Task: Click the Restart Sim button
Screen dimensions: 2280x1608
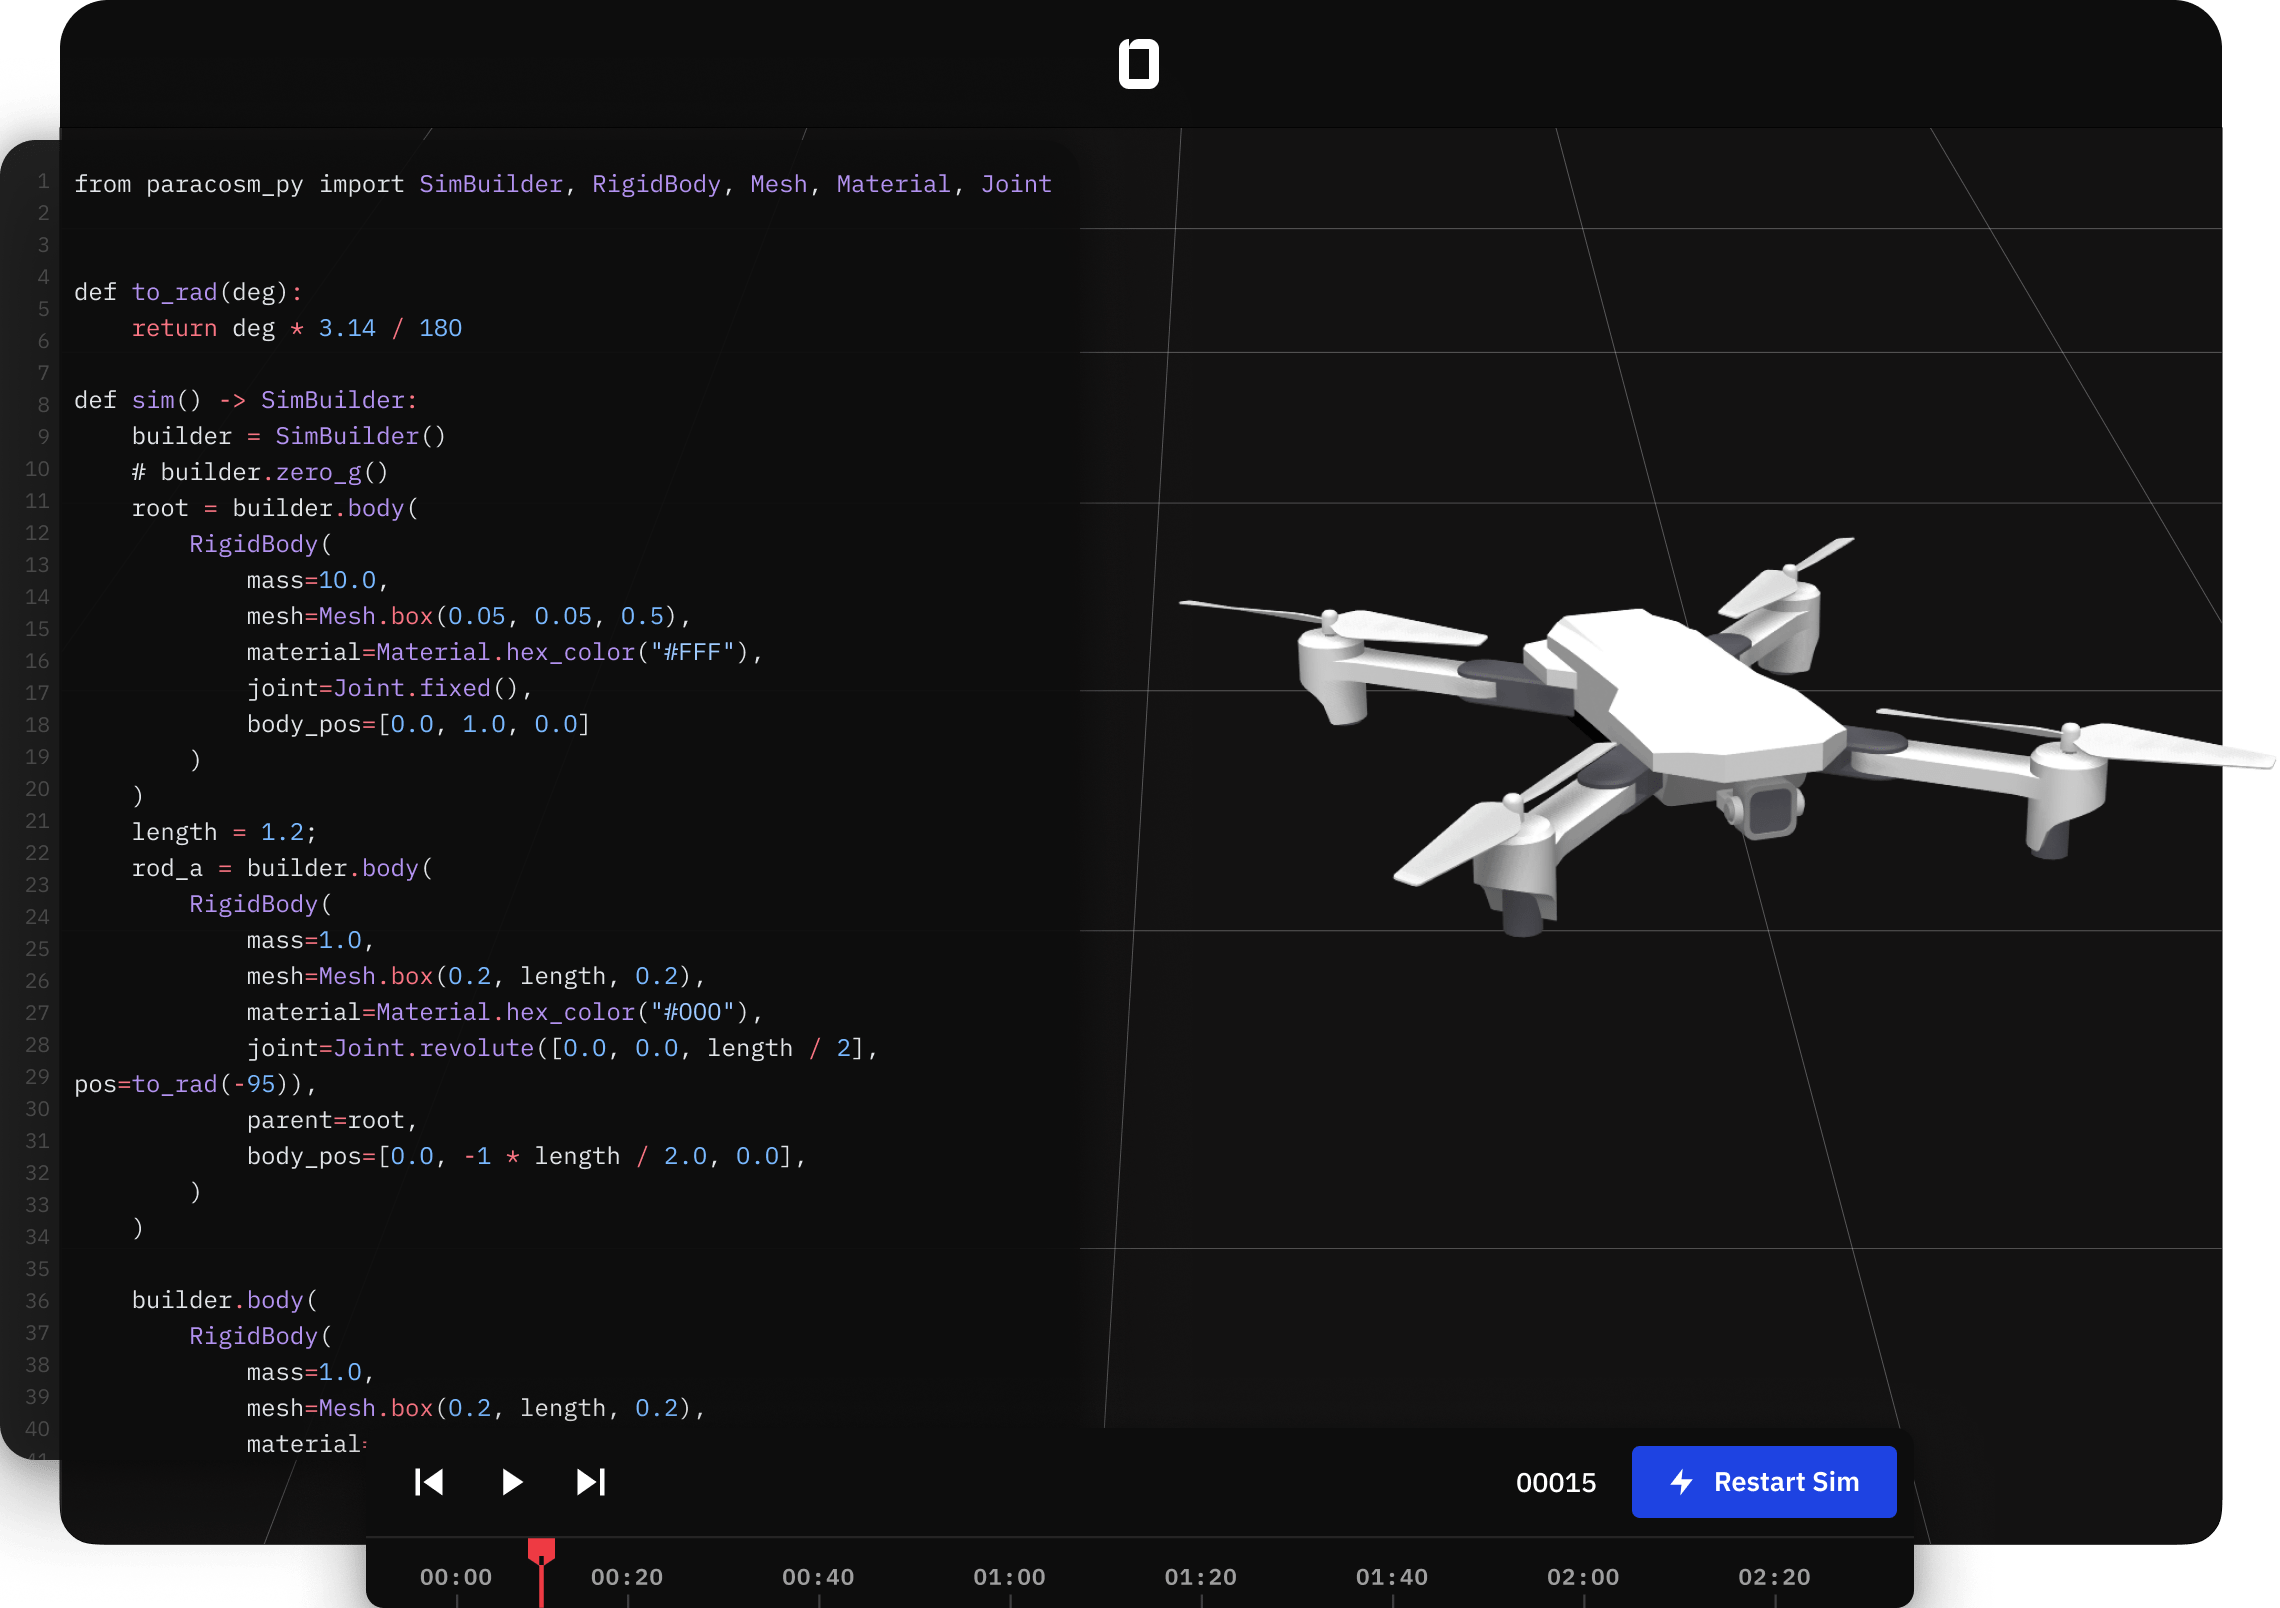Action: (1763, 1482)
